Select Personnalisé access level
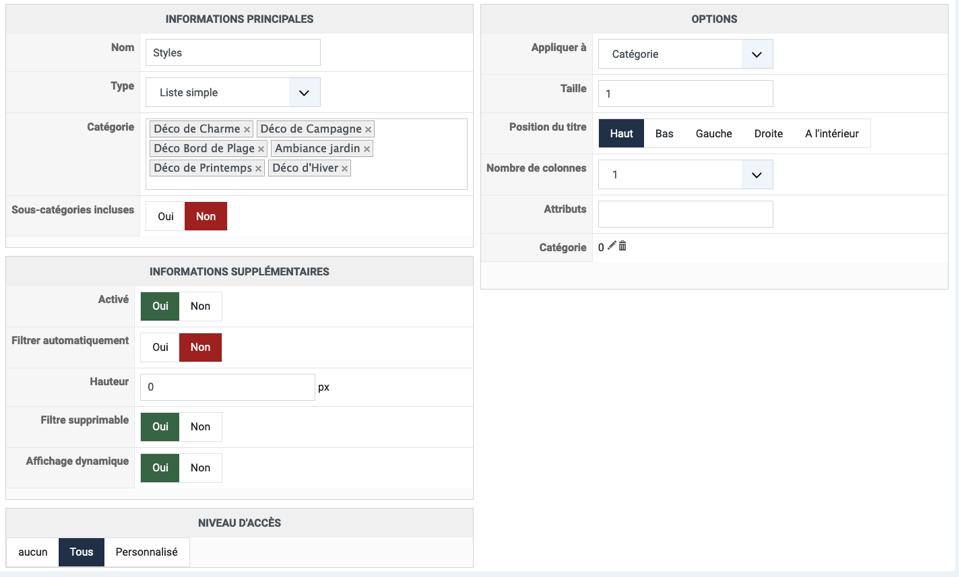The width and height of the screenshot is (959, 577). tap(146, 552)
